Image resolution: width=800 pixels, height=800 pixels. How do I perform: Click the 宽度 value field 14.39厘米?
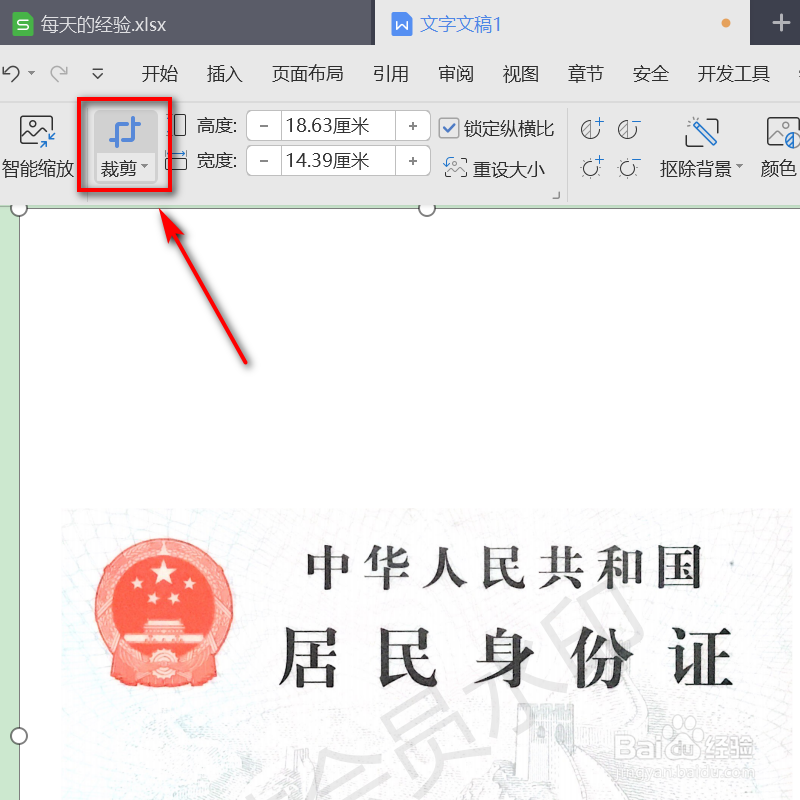338,161
